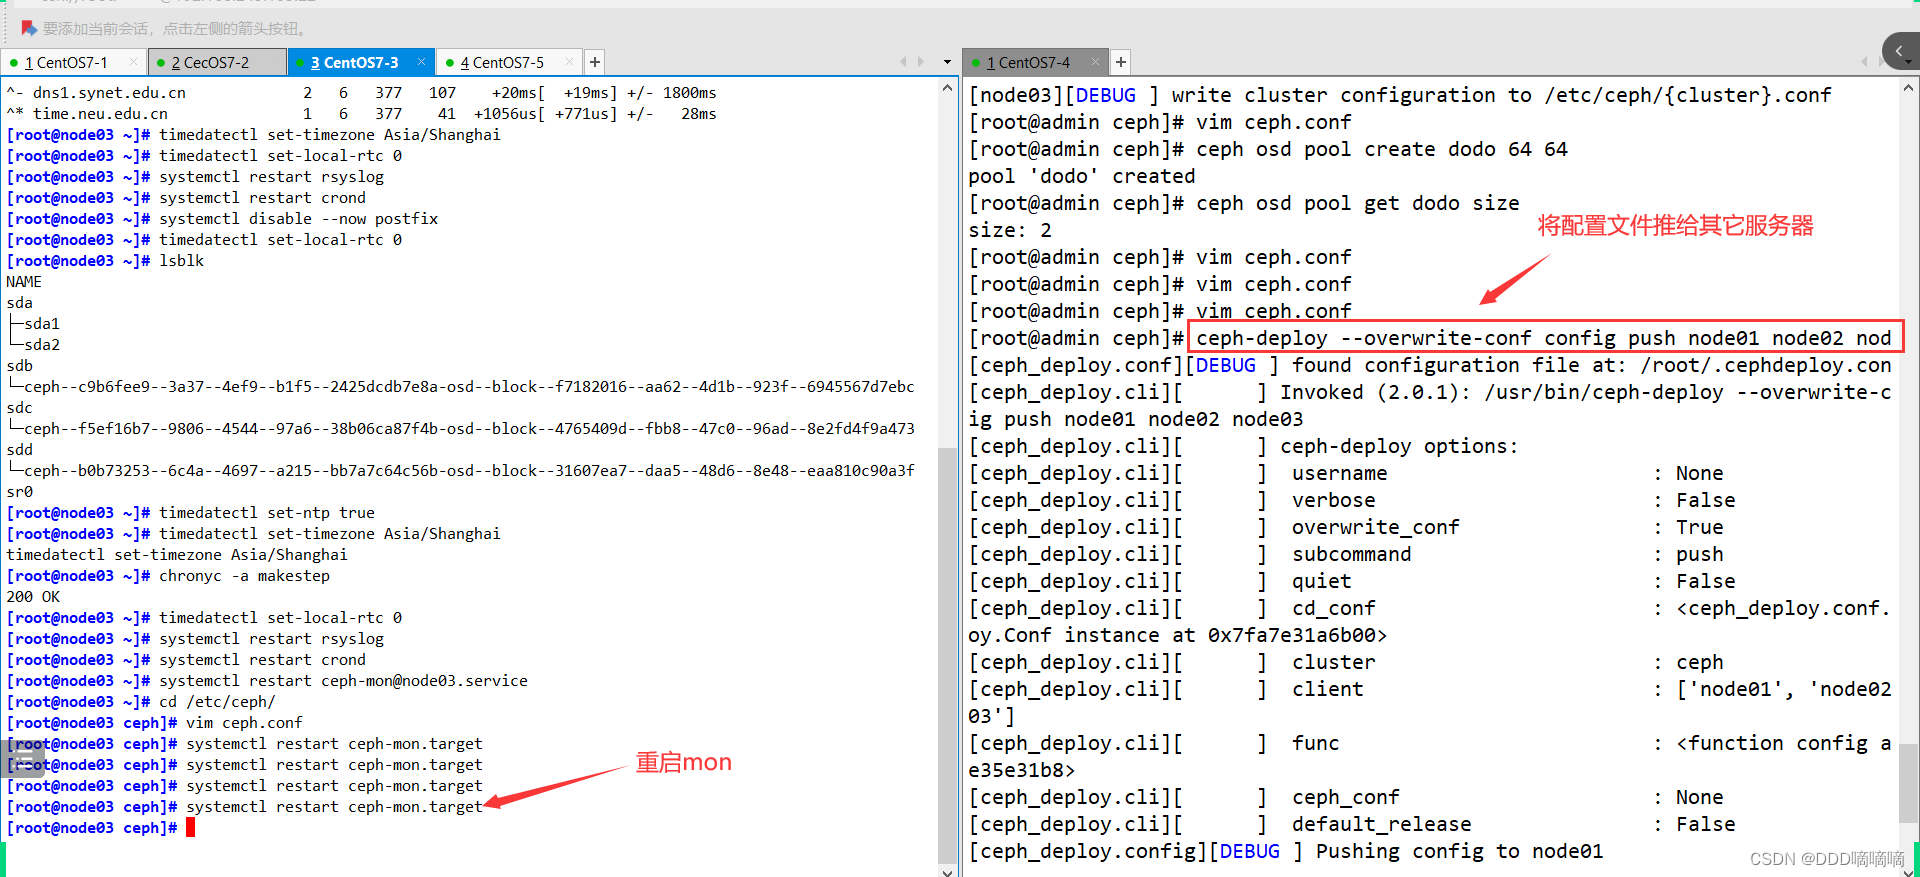Open a new tab in left pane
Screen dimensions: 1920x877
click(595, 62)
